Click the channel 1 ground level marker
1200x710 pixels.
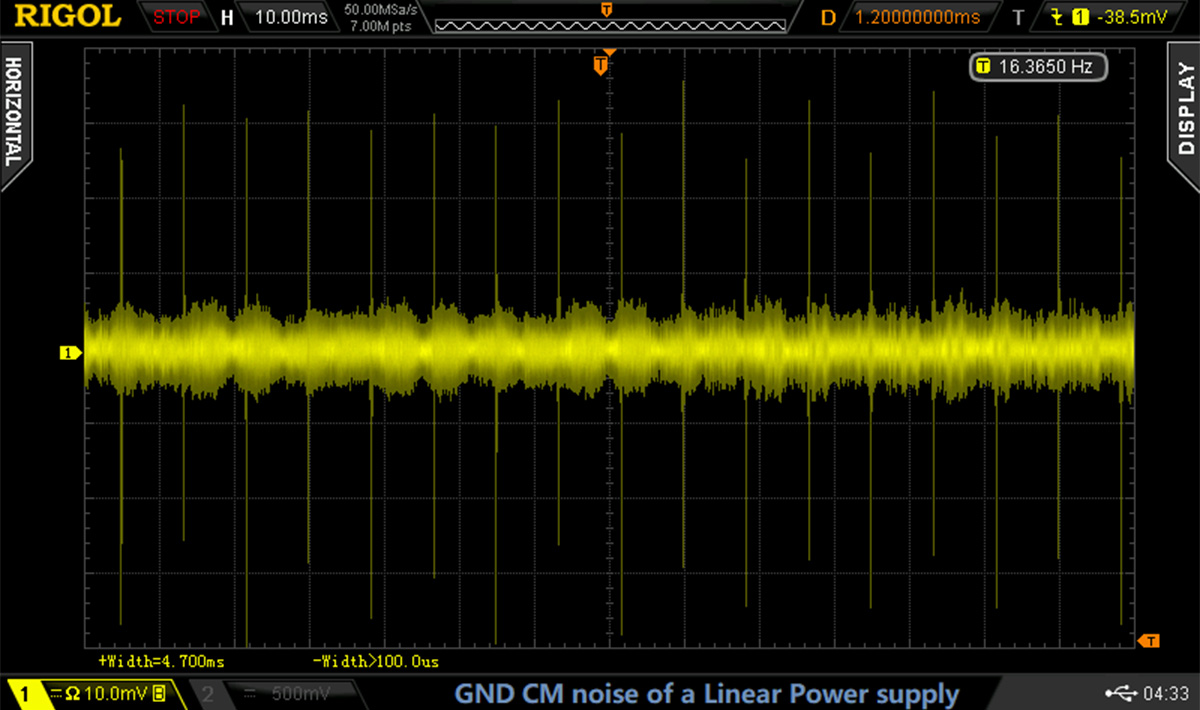coord(71,352)
